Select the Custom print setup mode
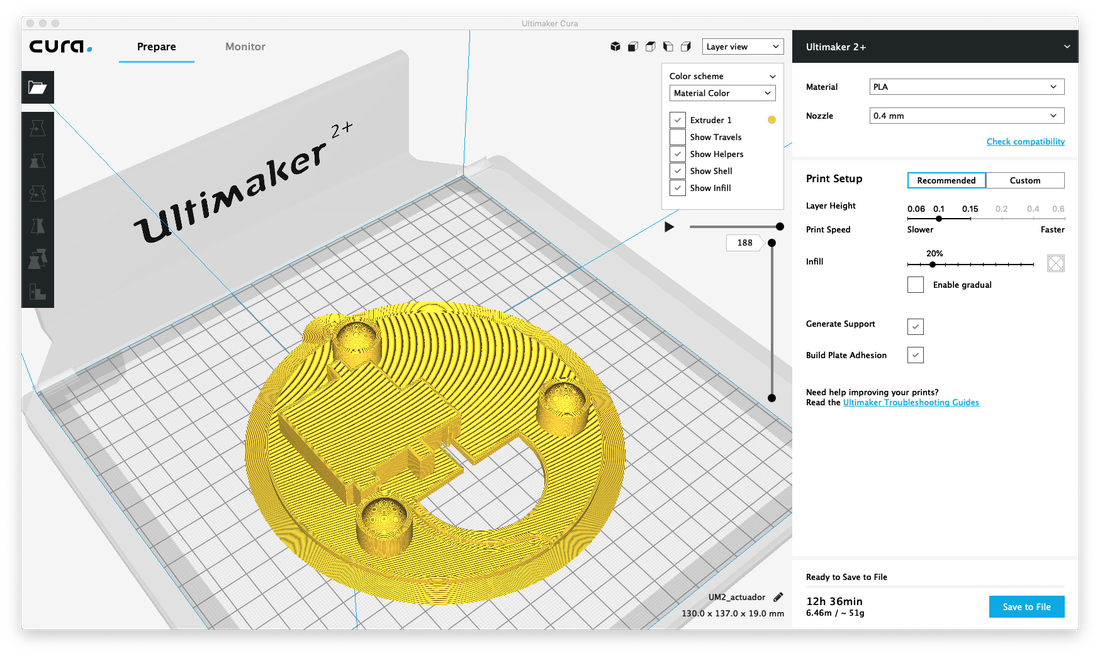 click(1025, 180)
